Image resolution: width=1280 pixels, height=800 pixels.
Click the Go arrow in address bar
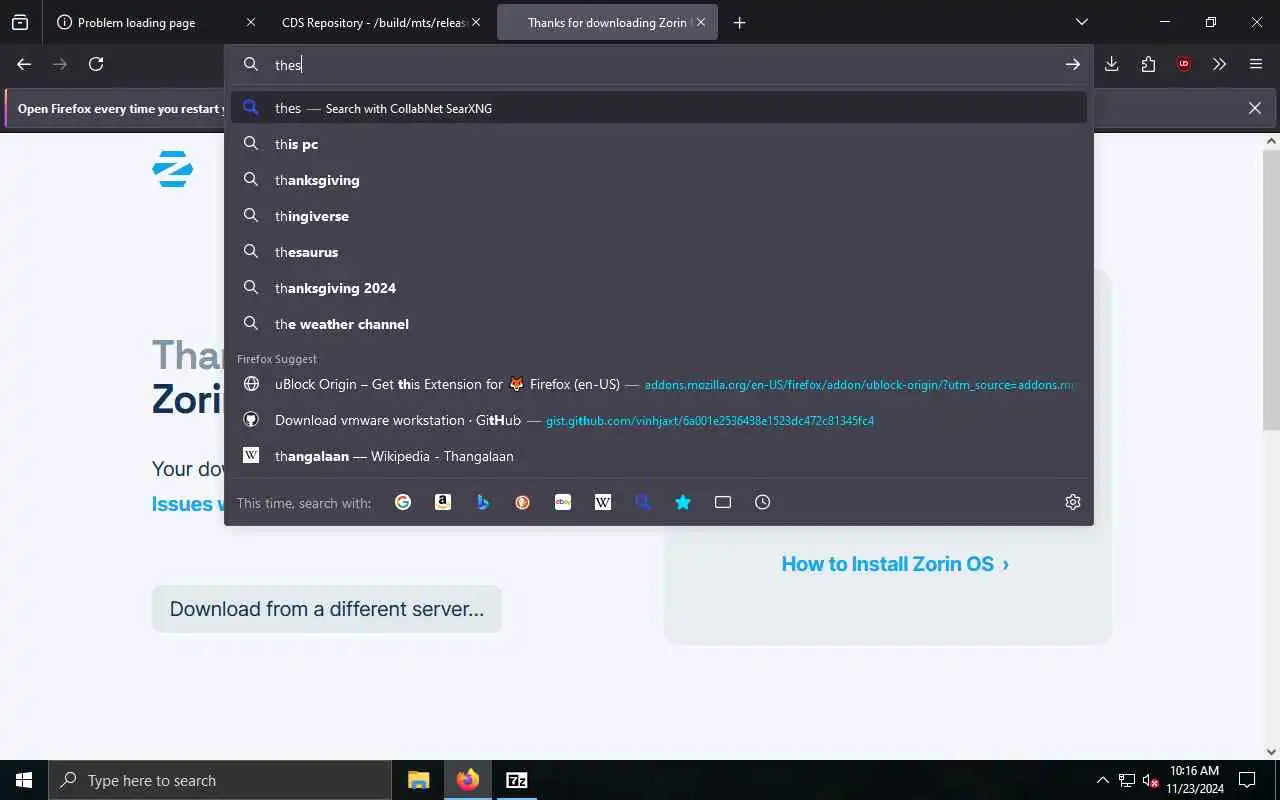pyautogui.click(x=1072, y=64)
